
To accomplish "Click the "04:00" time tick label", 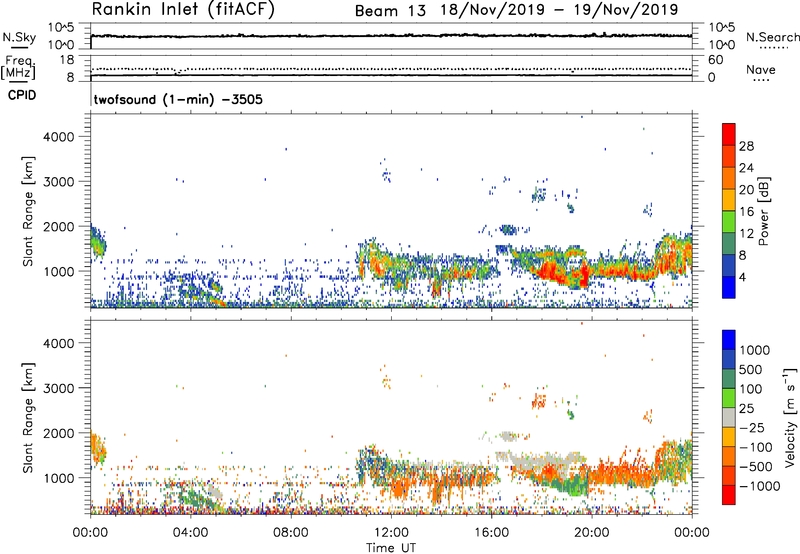I will coord(190,533).
